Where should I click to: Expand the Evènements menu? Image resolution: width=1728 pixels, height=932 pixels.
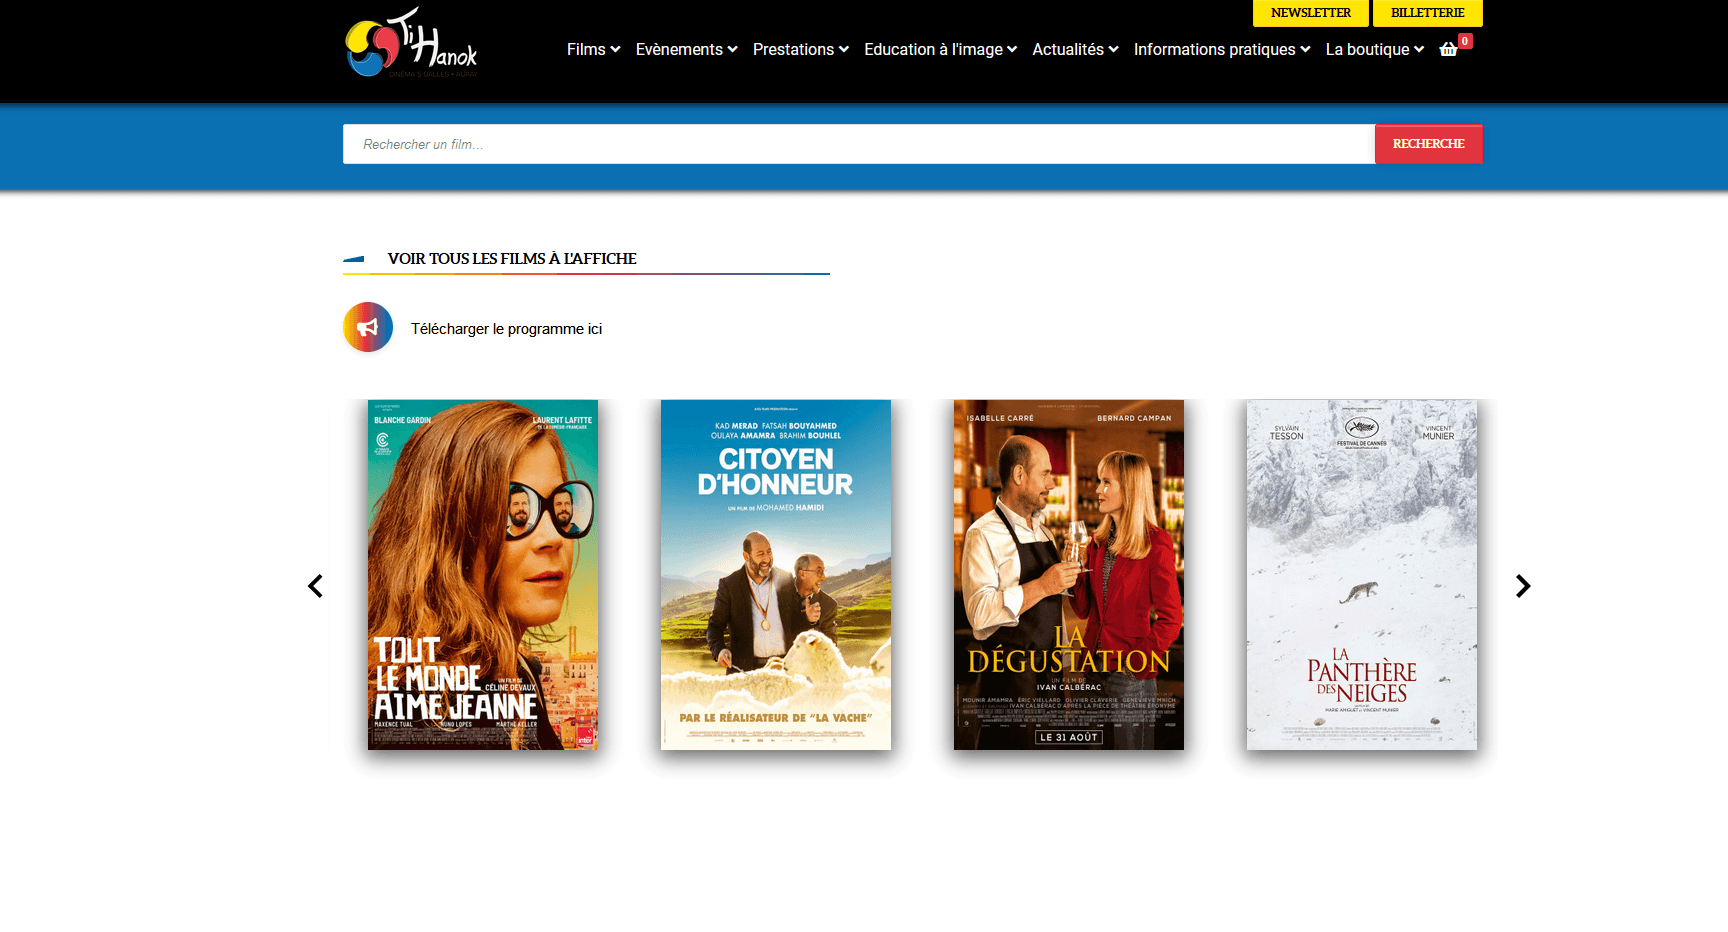[x=686, y=49]
